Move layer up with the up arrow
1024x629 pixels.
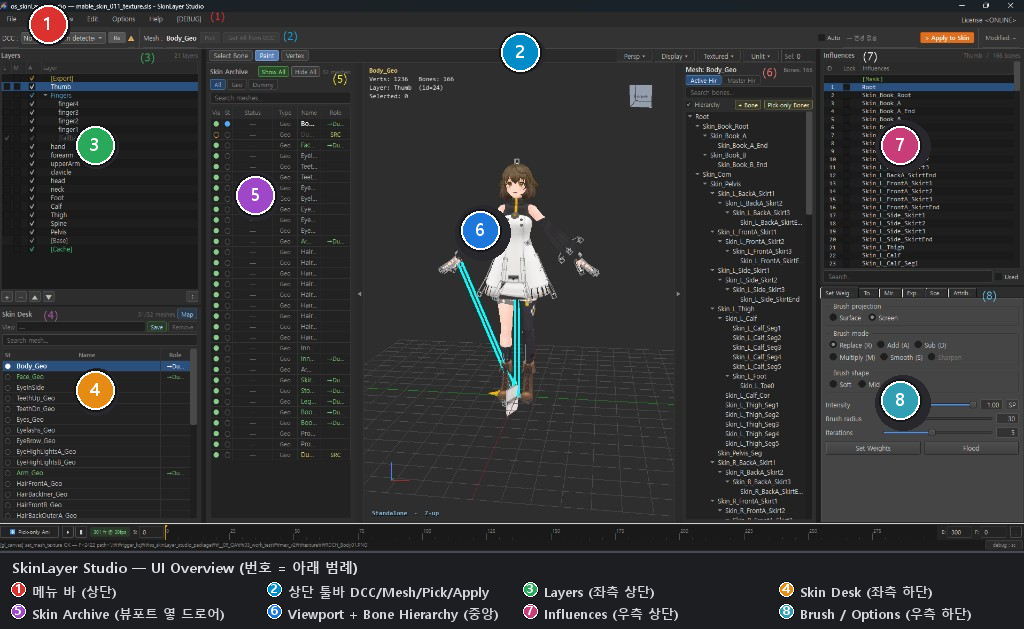[35, 297]
